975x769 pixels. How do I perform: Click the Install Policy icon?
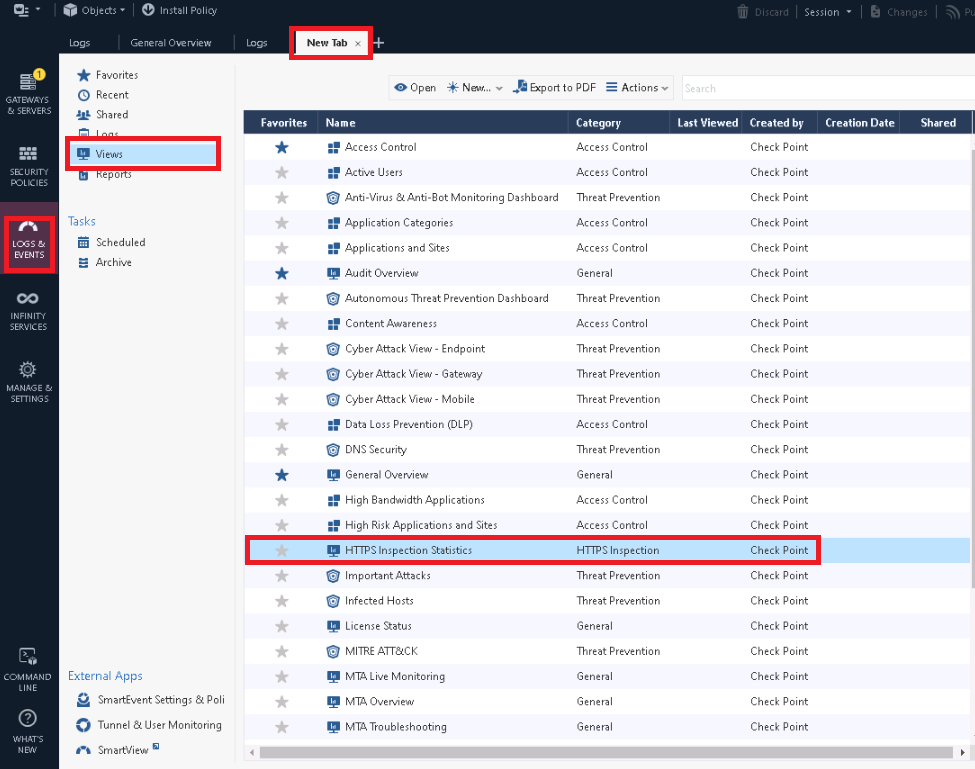[148, 10]
